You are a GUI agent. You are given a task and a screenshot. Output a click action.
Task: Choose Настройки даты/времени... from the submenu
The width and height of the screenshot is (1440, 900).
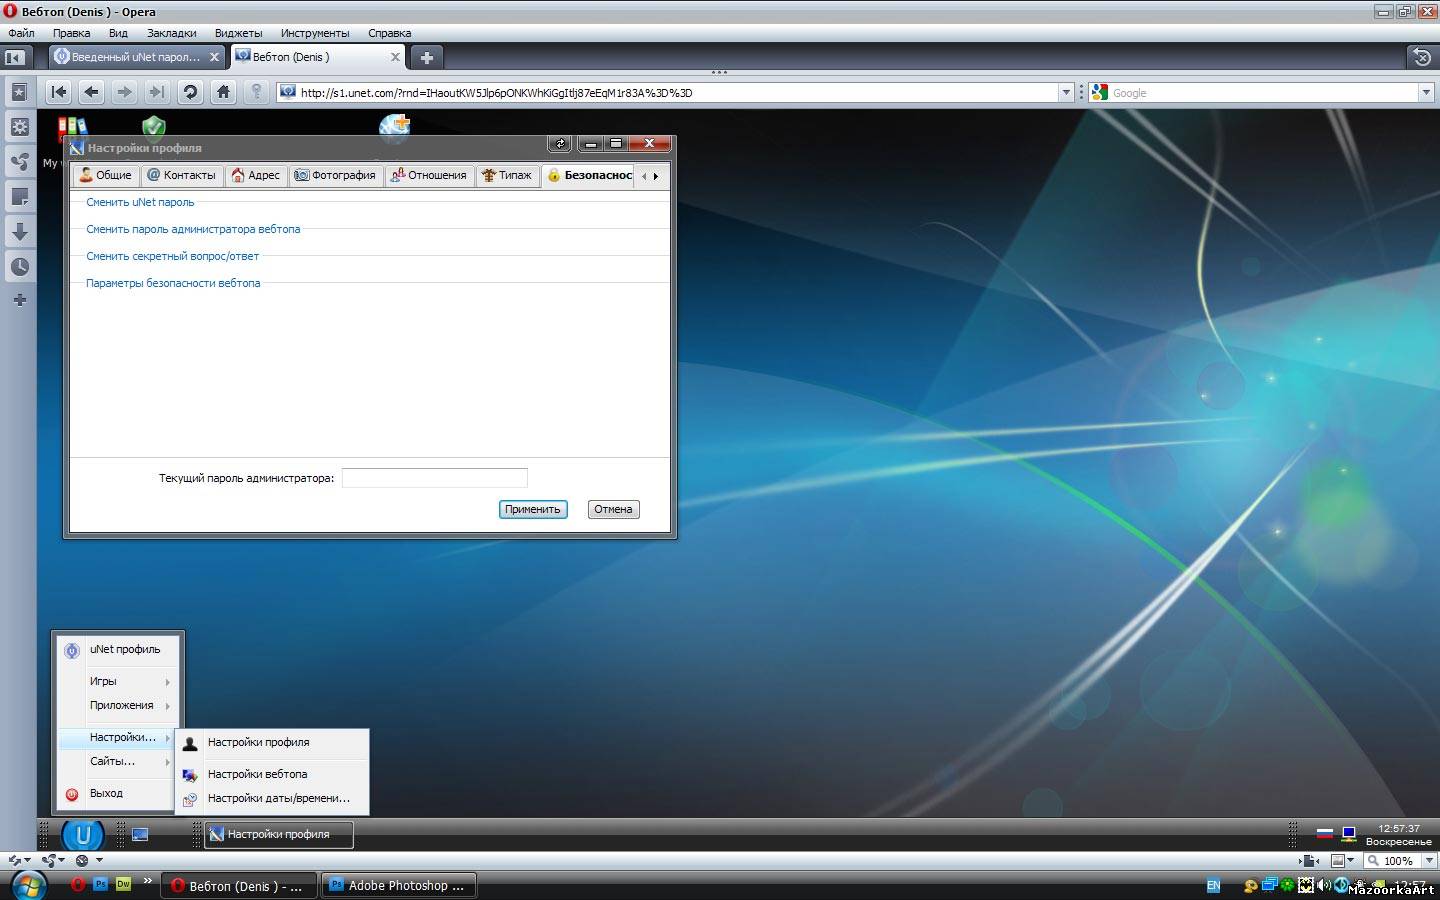coord(272,798)
